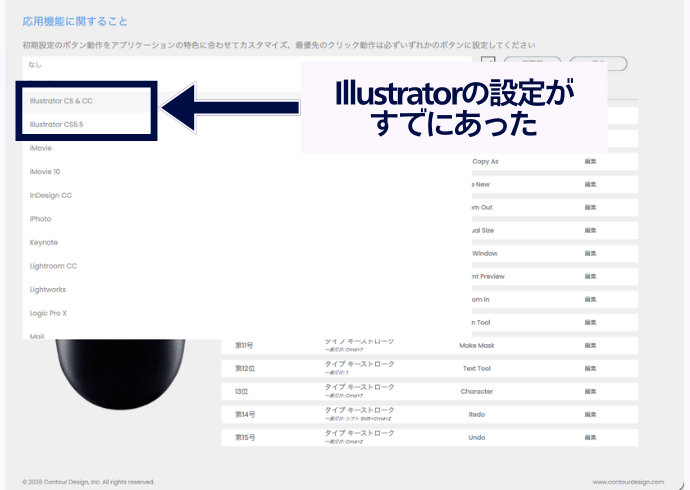This screenshot has height=490, width=690.
Task: Click 編集 on the Copy As row
Action: [x=591, y=161]
